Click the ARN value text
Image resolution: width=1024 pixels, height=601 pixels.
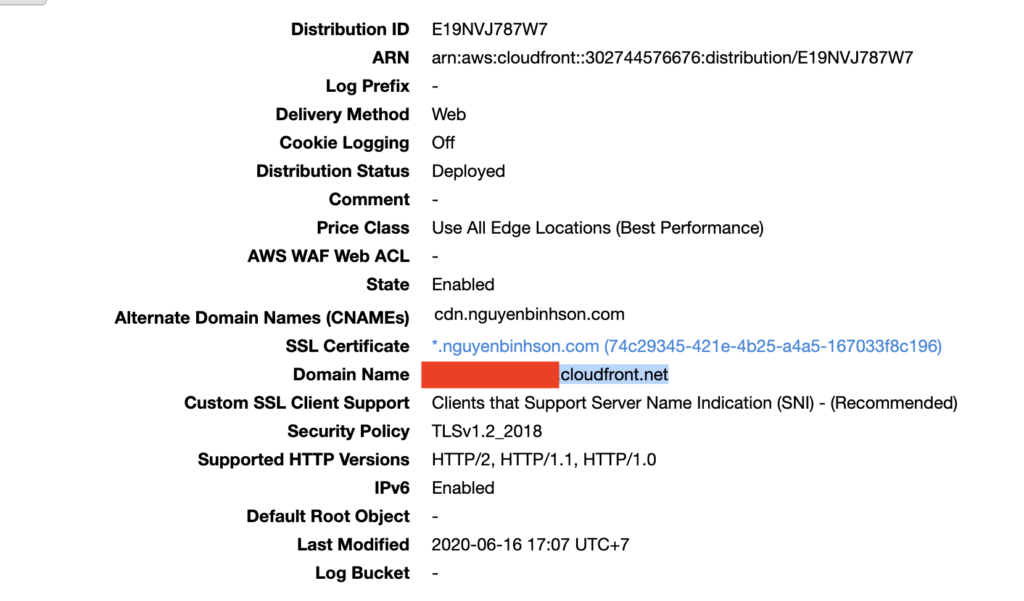pyautogui.click(x=672, y=58)
